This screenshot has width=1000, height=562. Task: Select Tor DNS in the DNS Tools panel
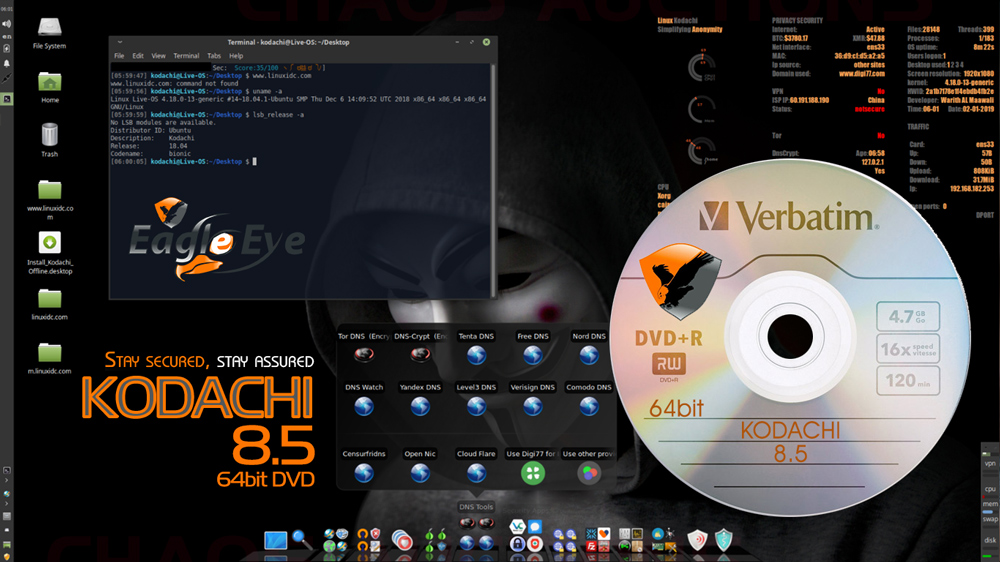364,354
